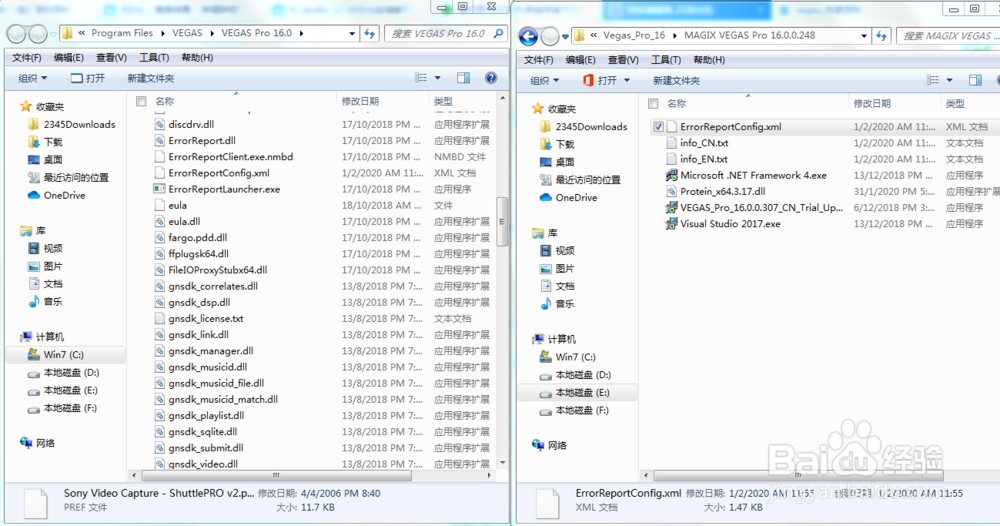Click refresh icon in right MAGIX VEGAS window
The height and width of the screenshot is (526, 1000).
coord(882,36)
